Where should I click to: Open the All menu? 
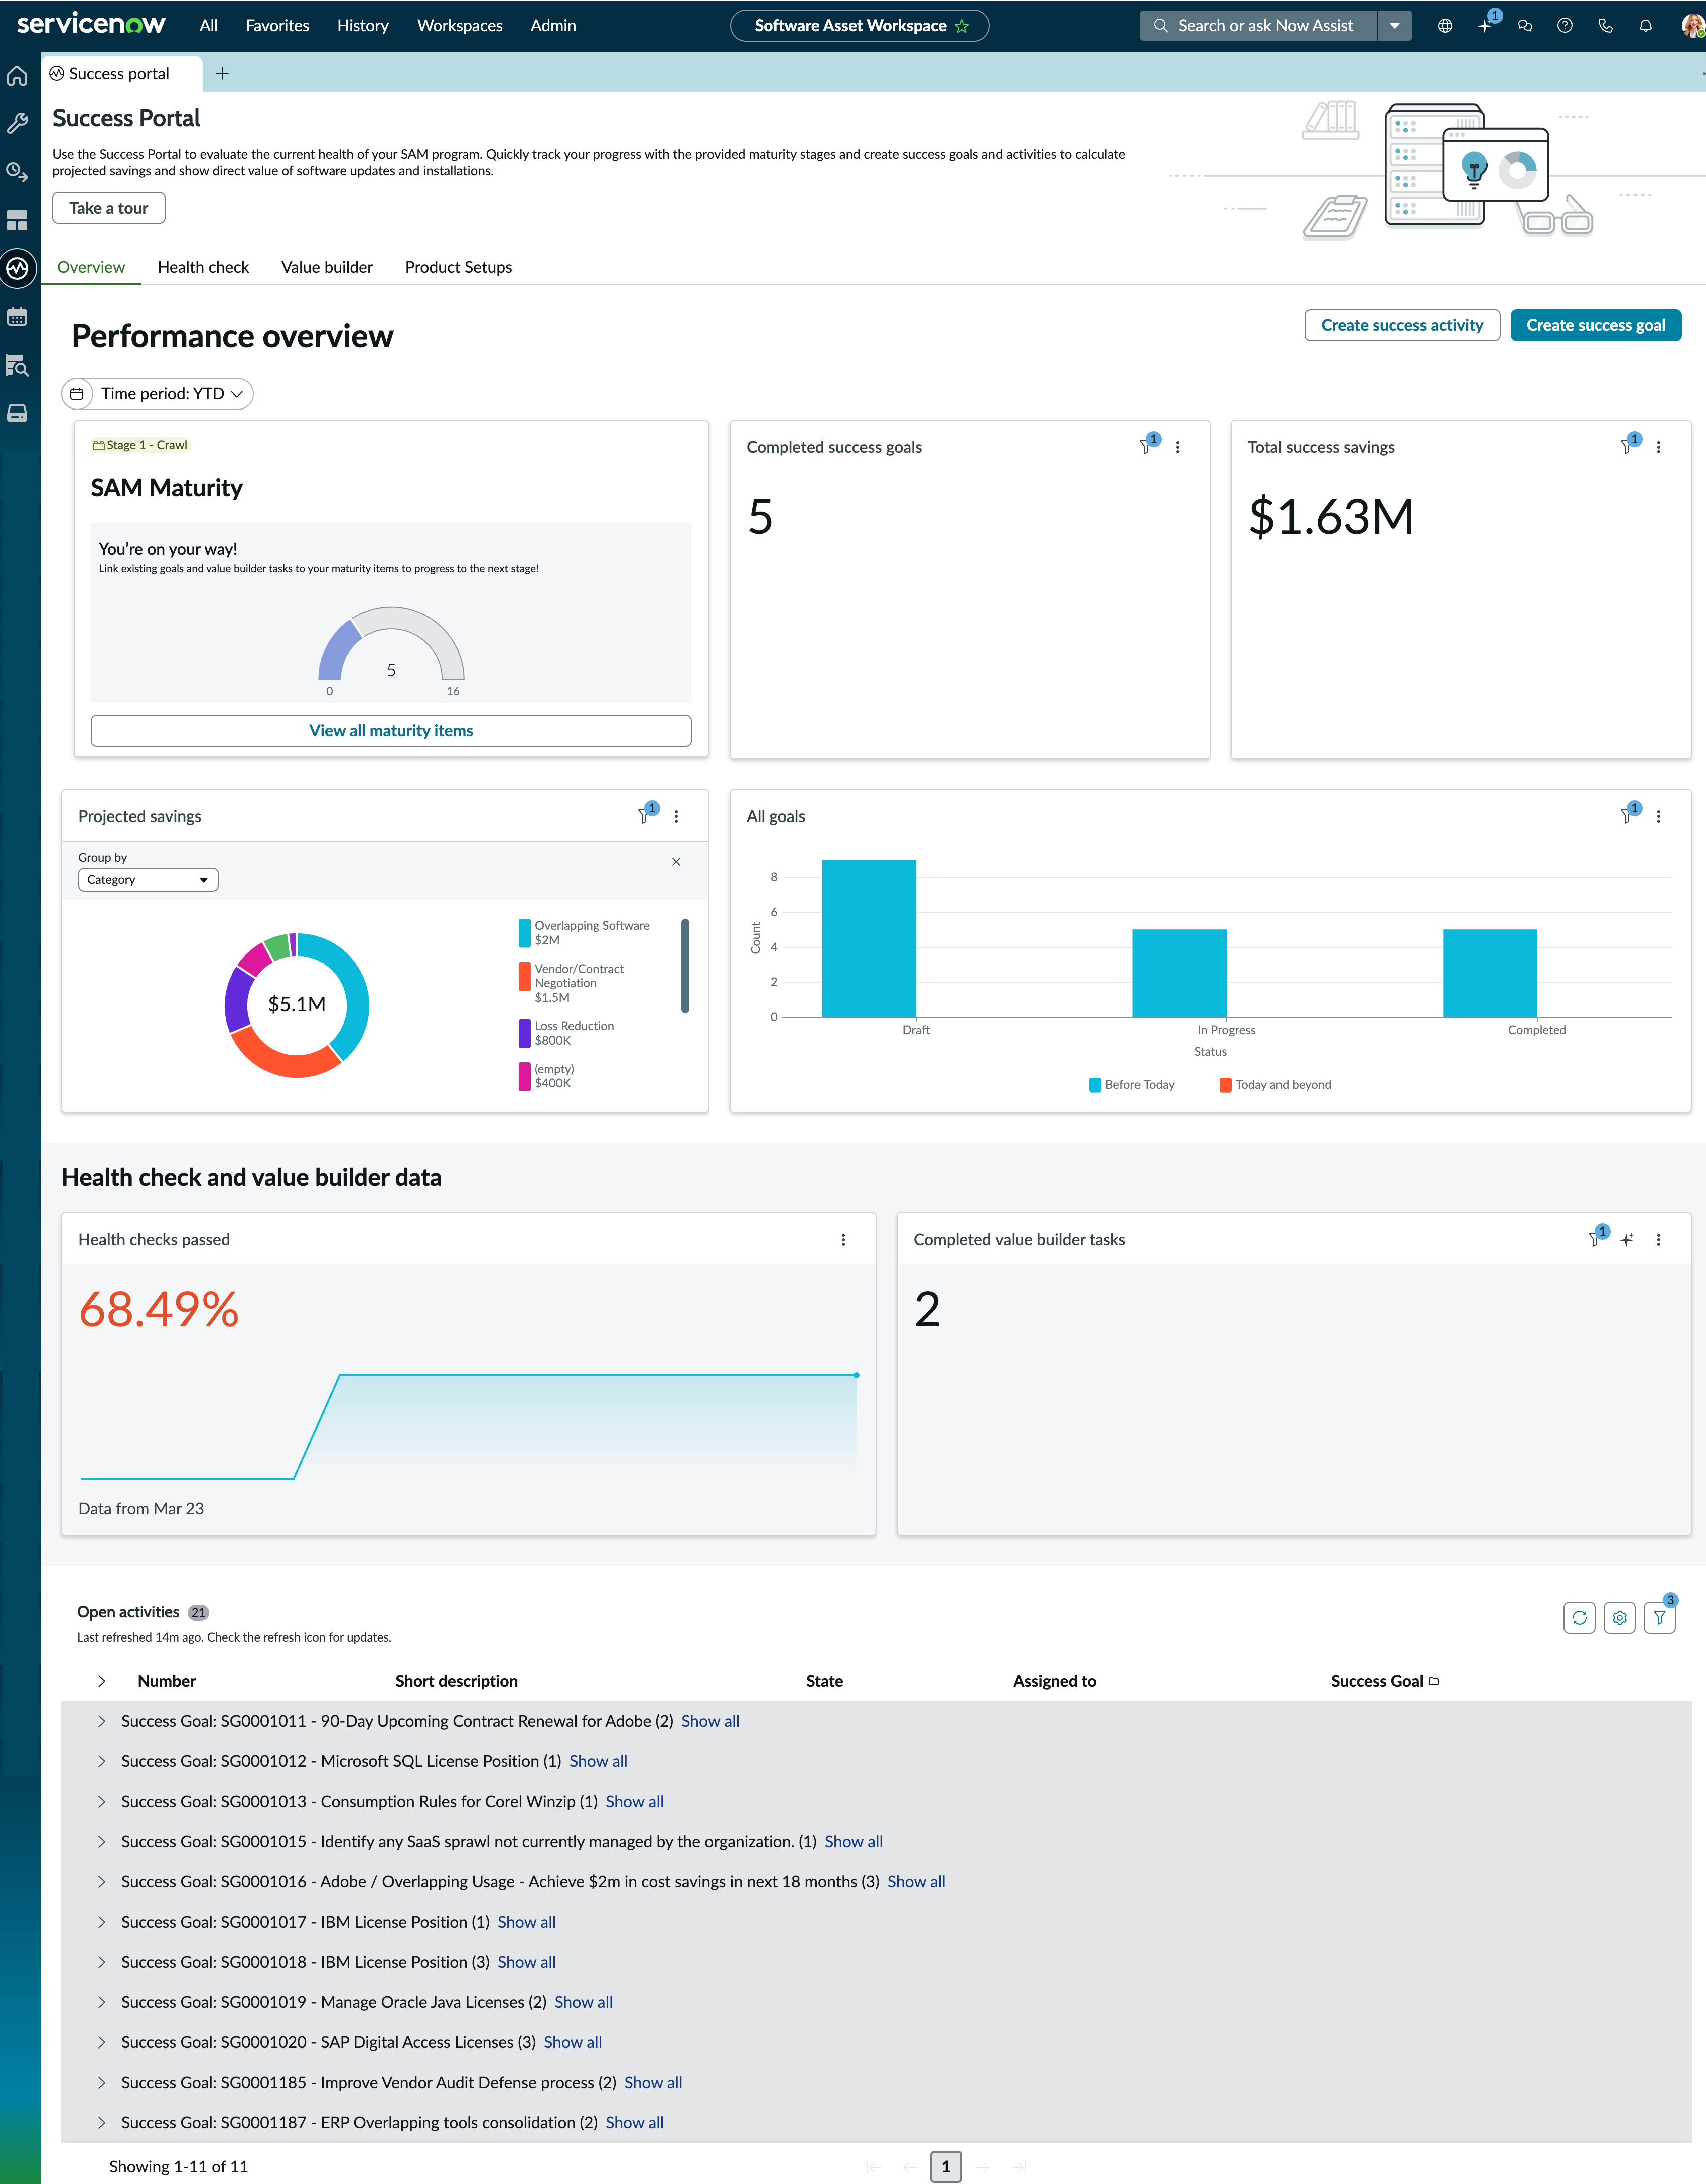tap(208, 26)
